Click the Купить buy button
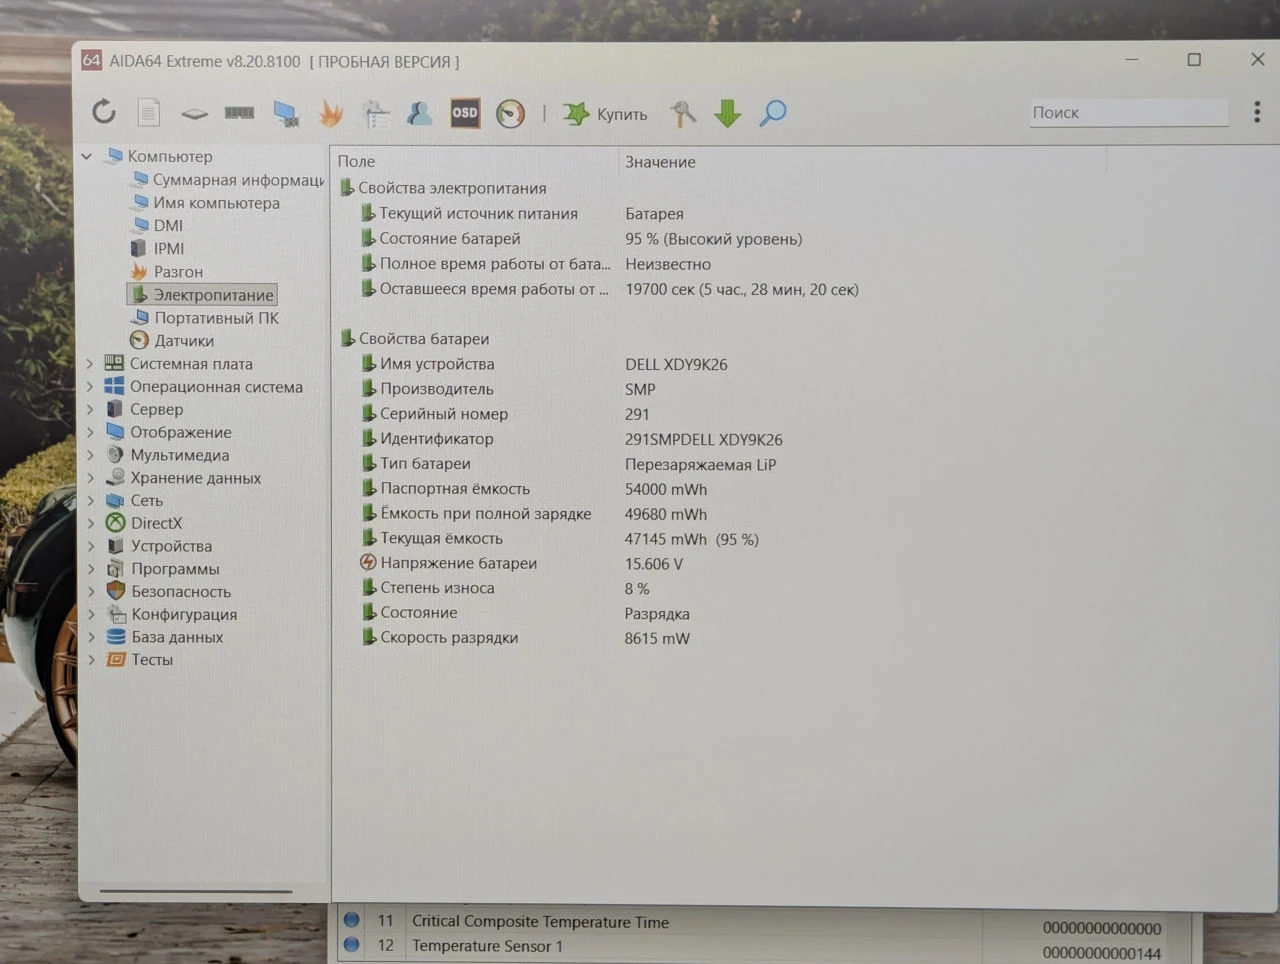 pyautogui.click(x=605, y=114)
